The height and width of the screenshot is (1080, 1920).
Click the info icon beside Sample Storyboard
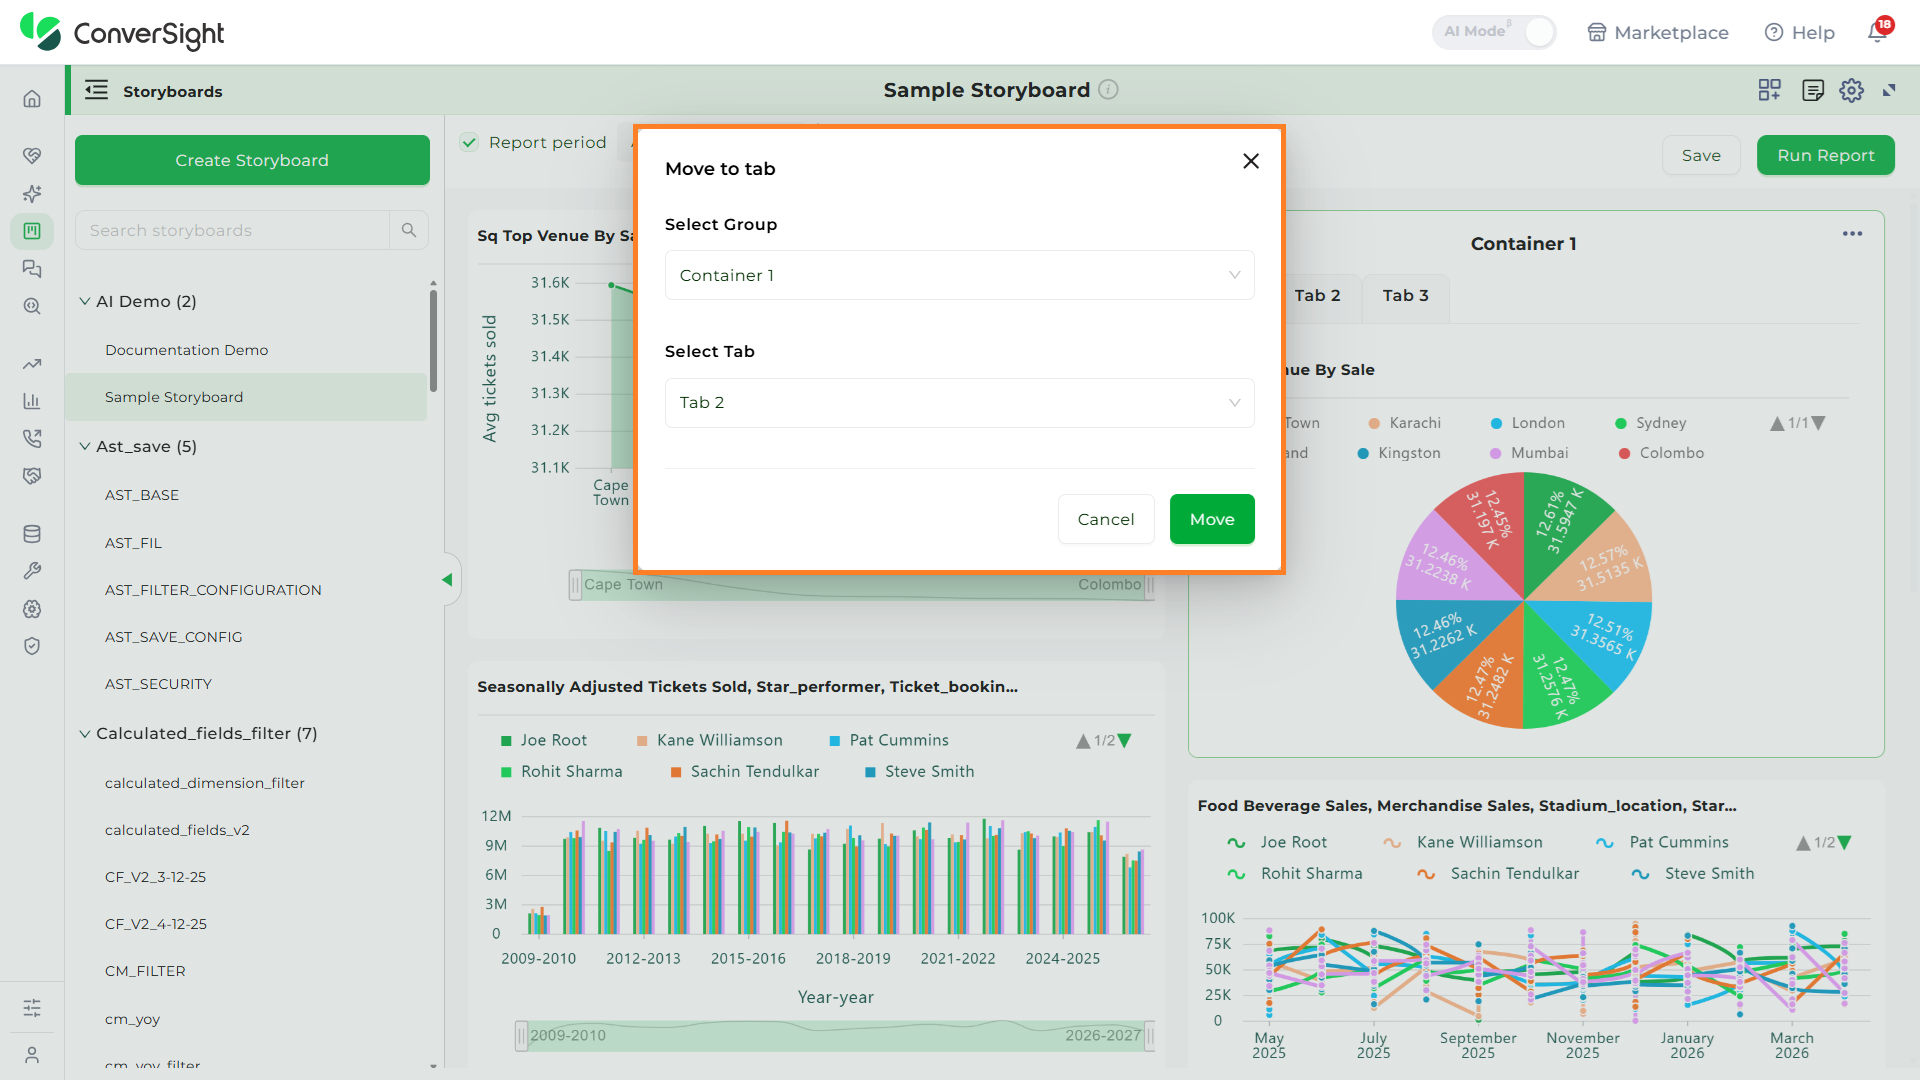[x=1108, y=89]
